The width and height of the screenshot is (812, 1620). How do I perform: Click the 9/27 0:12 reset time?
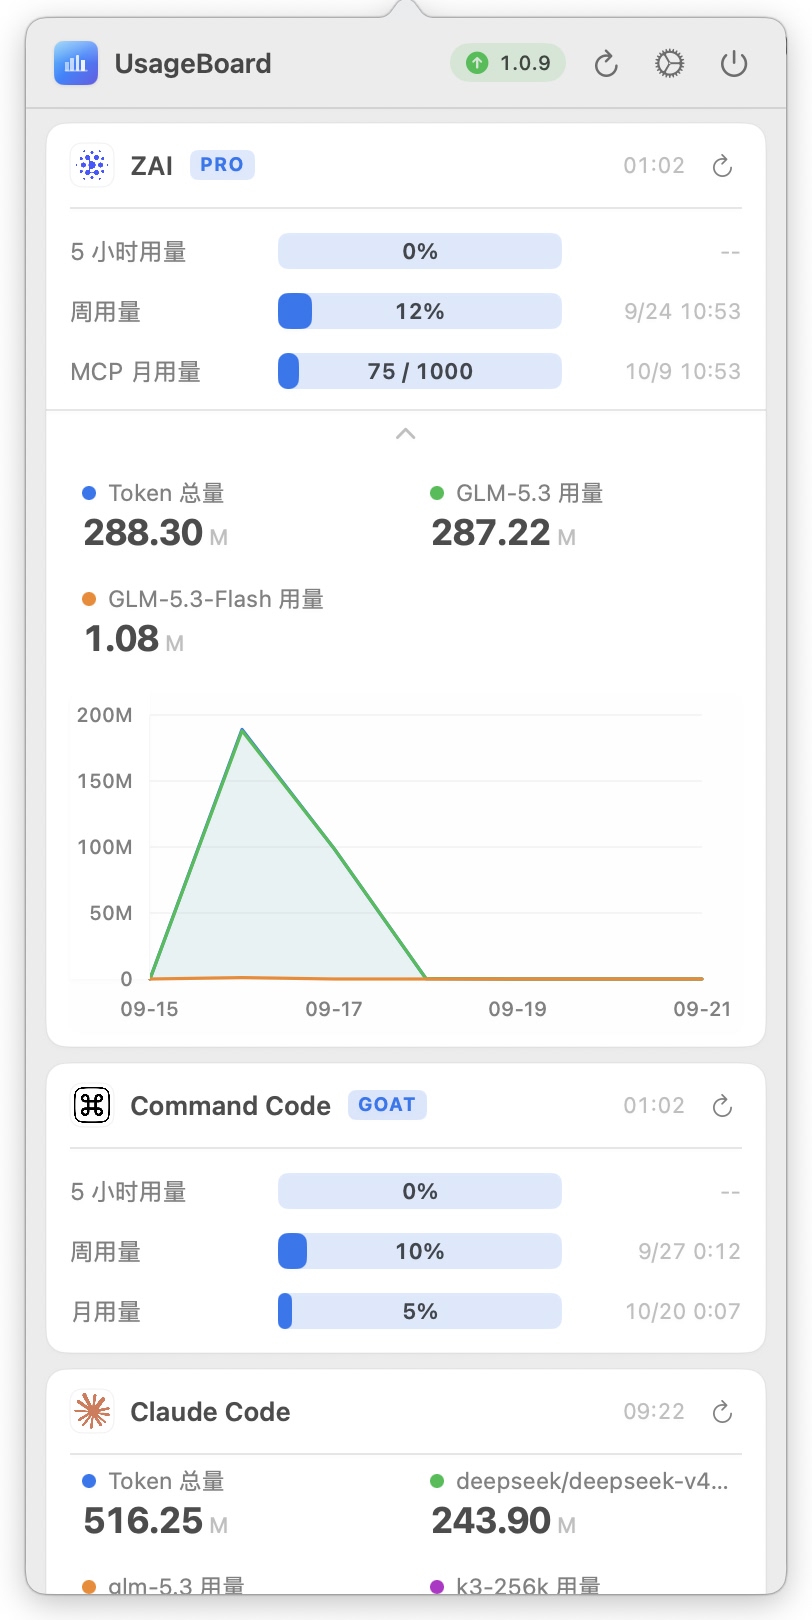pos(690,1251)
